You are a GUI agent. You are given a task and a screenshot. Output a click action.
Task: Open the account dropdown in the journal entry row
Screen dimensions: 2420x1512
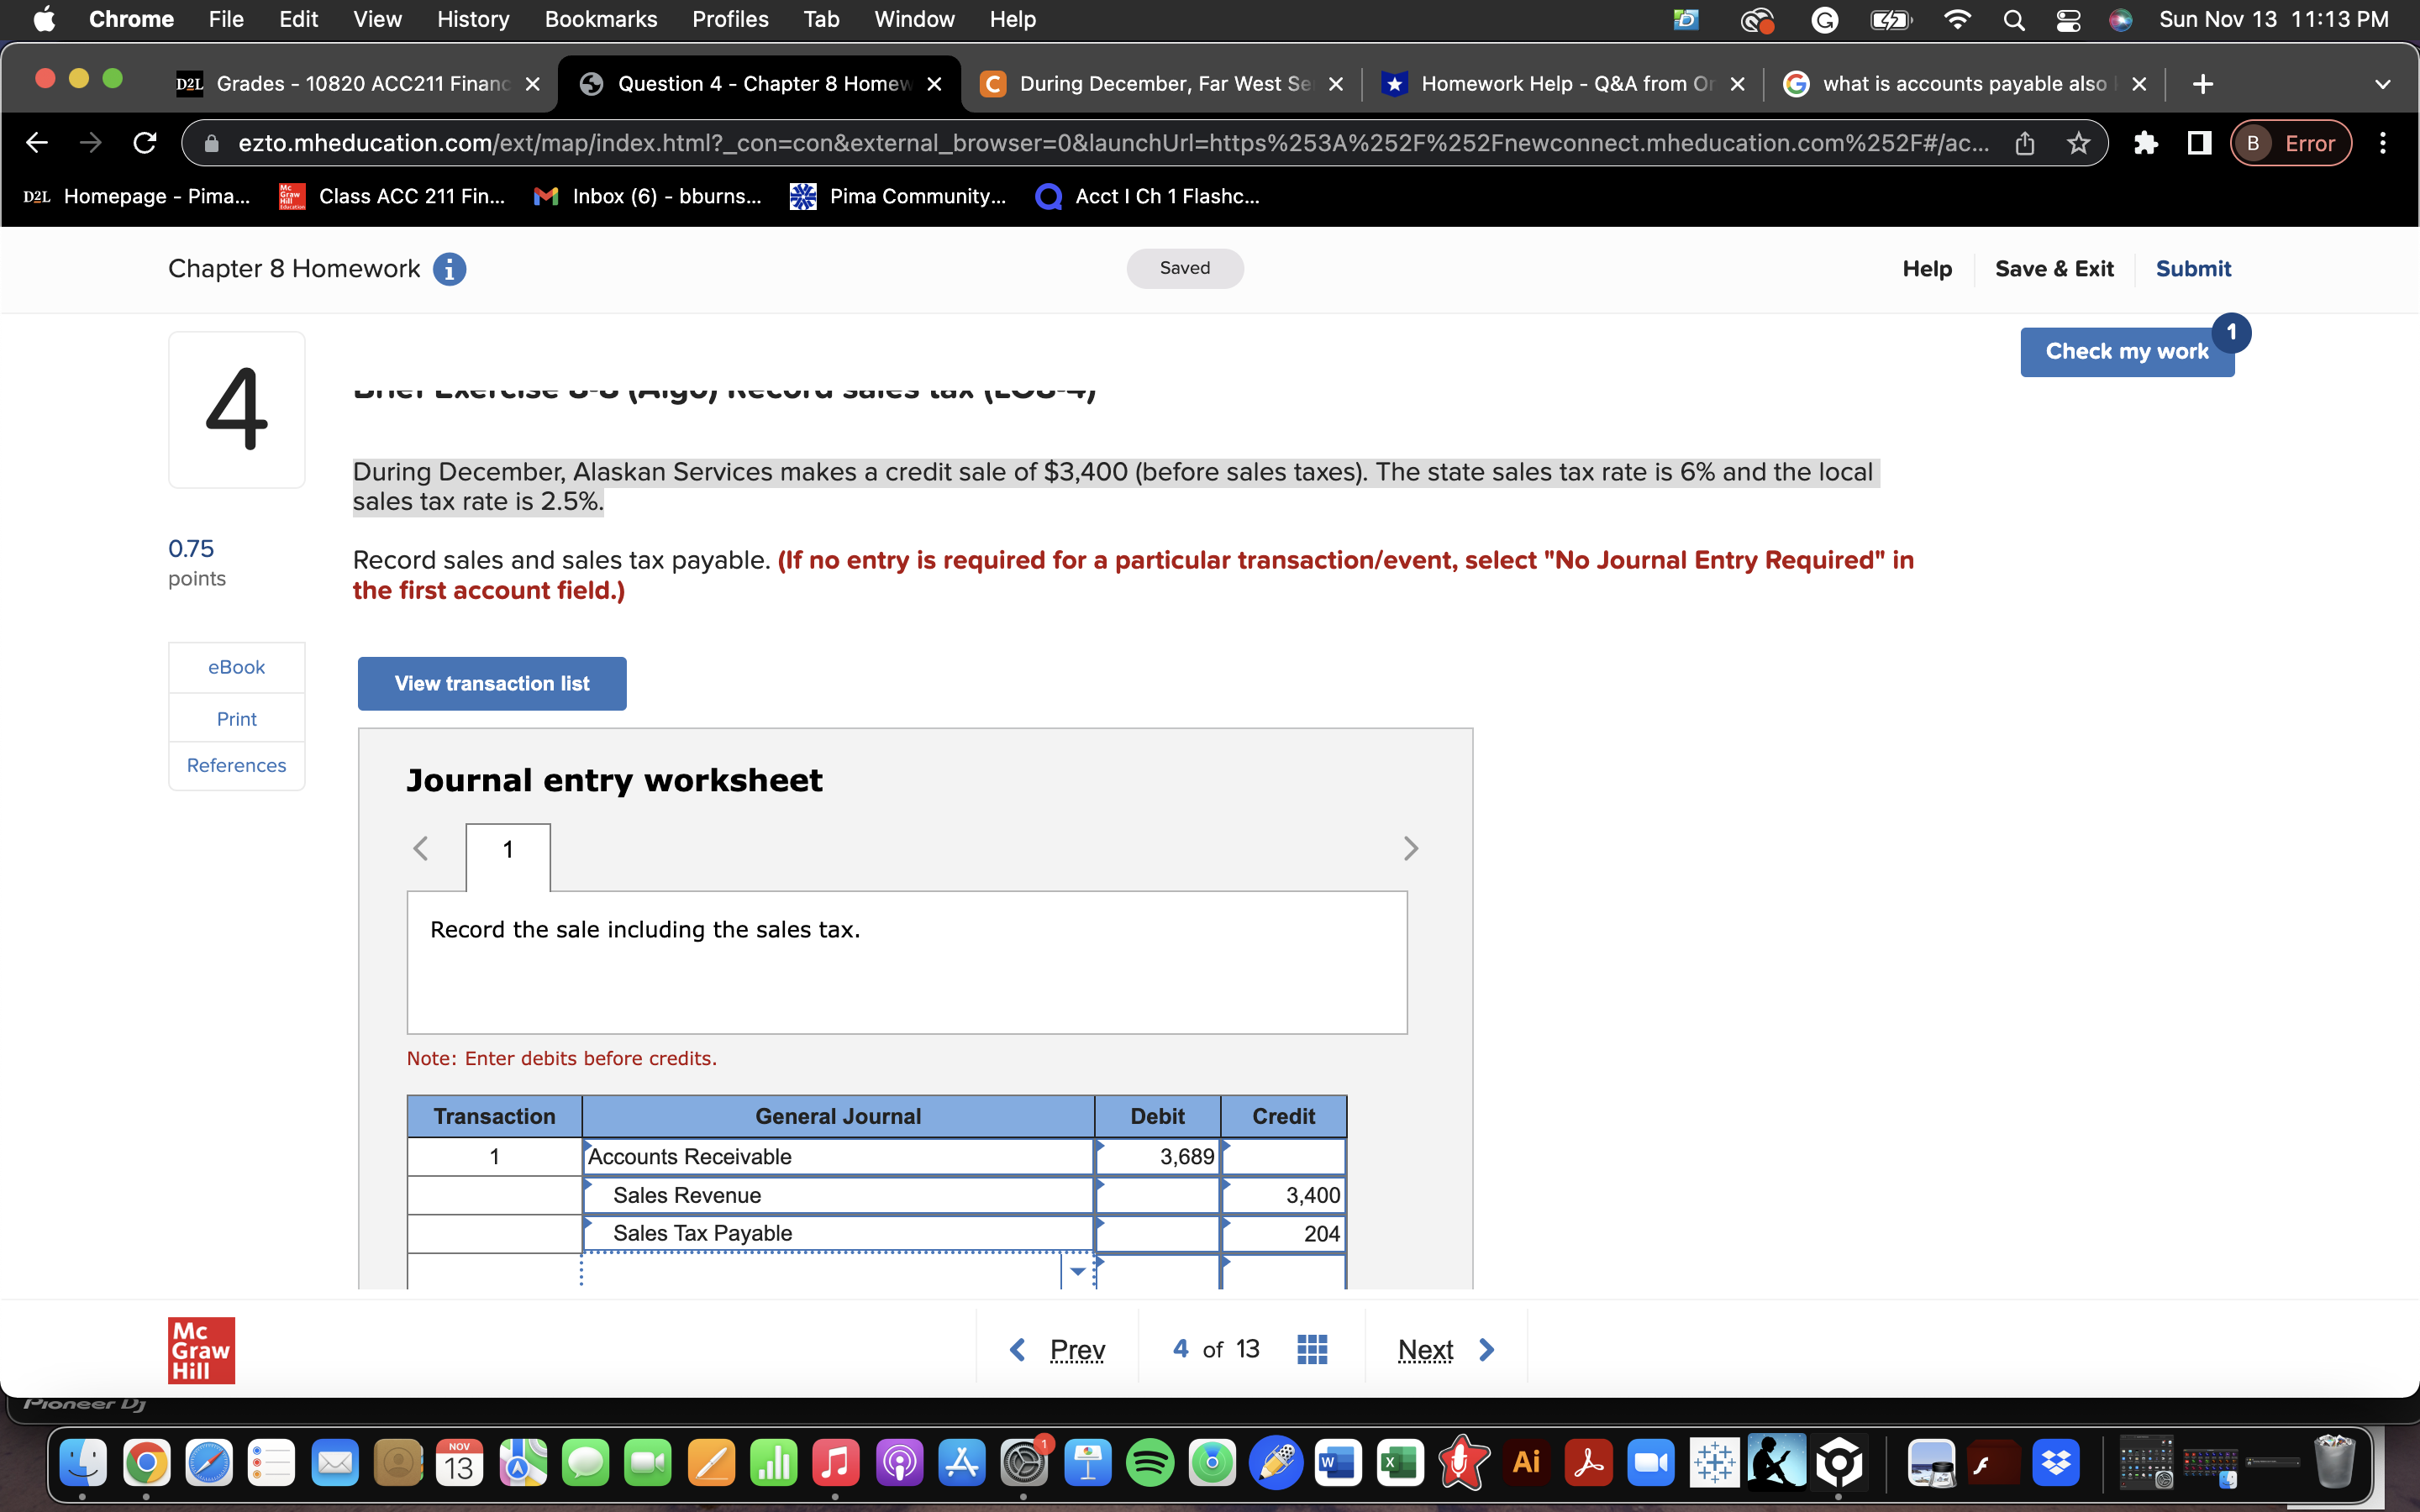(x=1078, y=1271)
